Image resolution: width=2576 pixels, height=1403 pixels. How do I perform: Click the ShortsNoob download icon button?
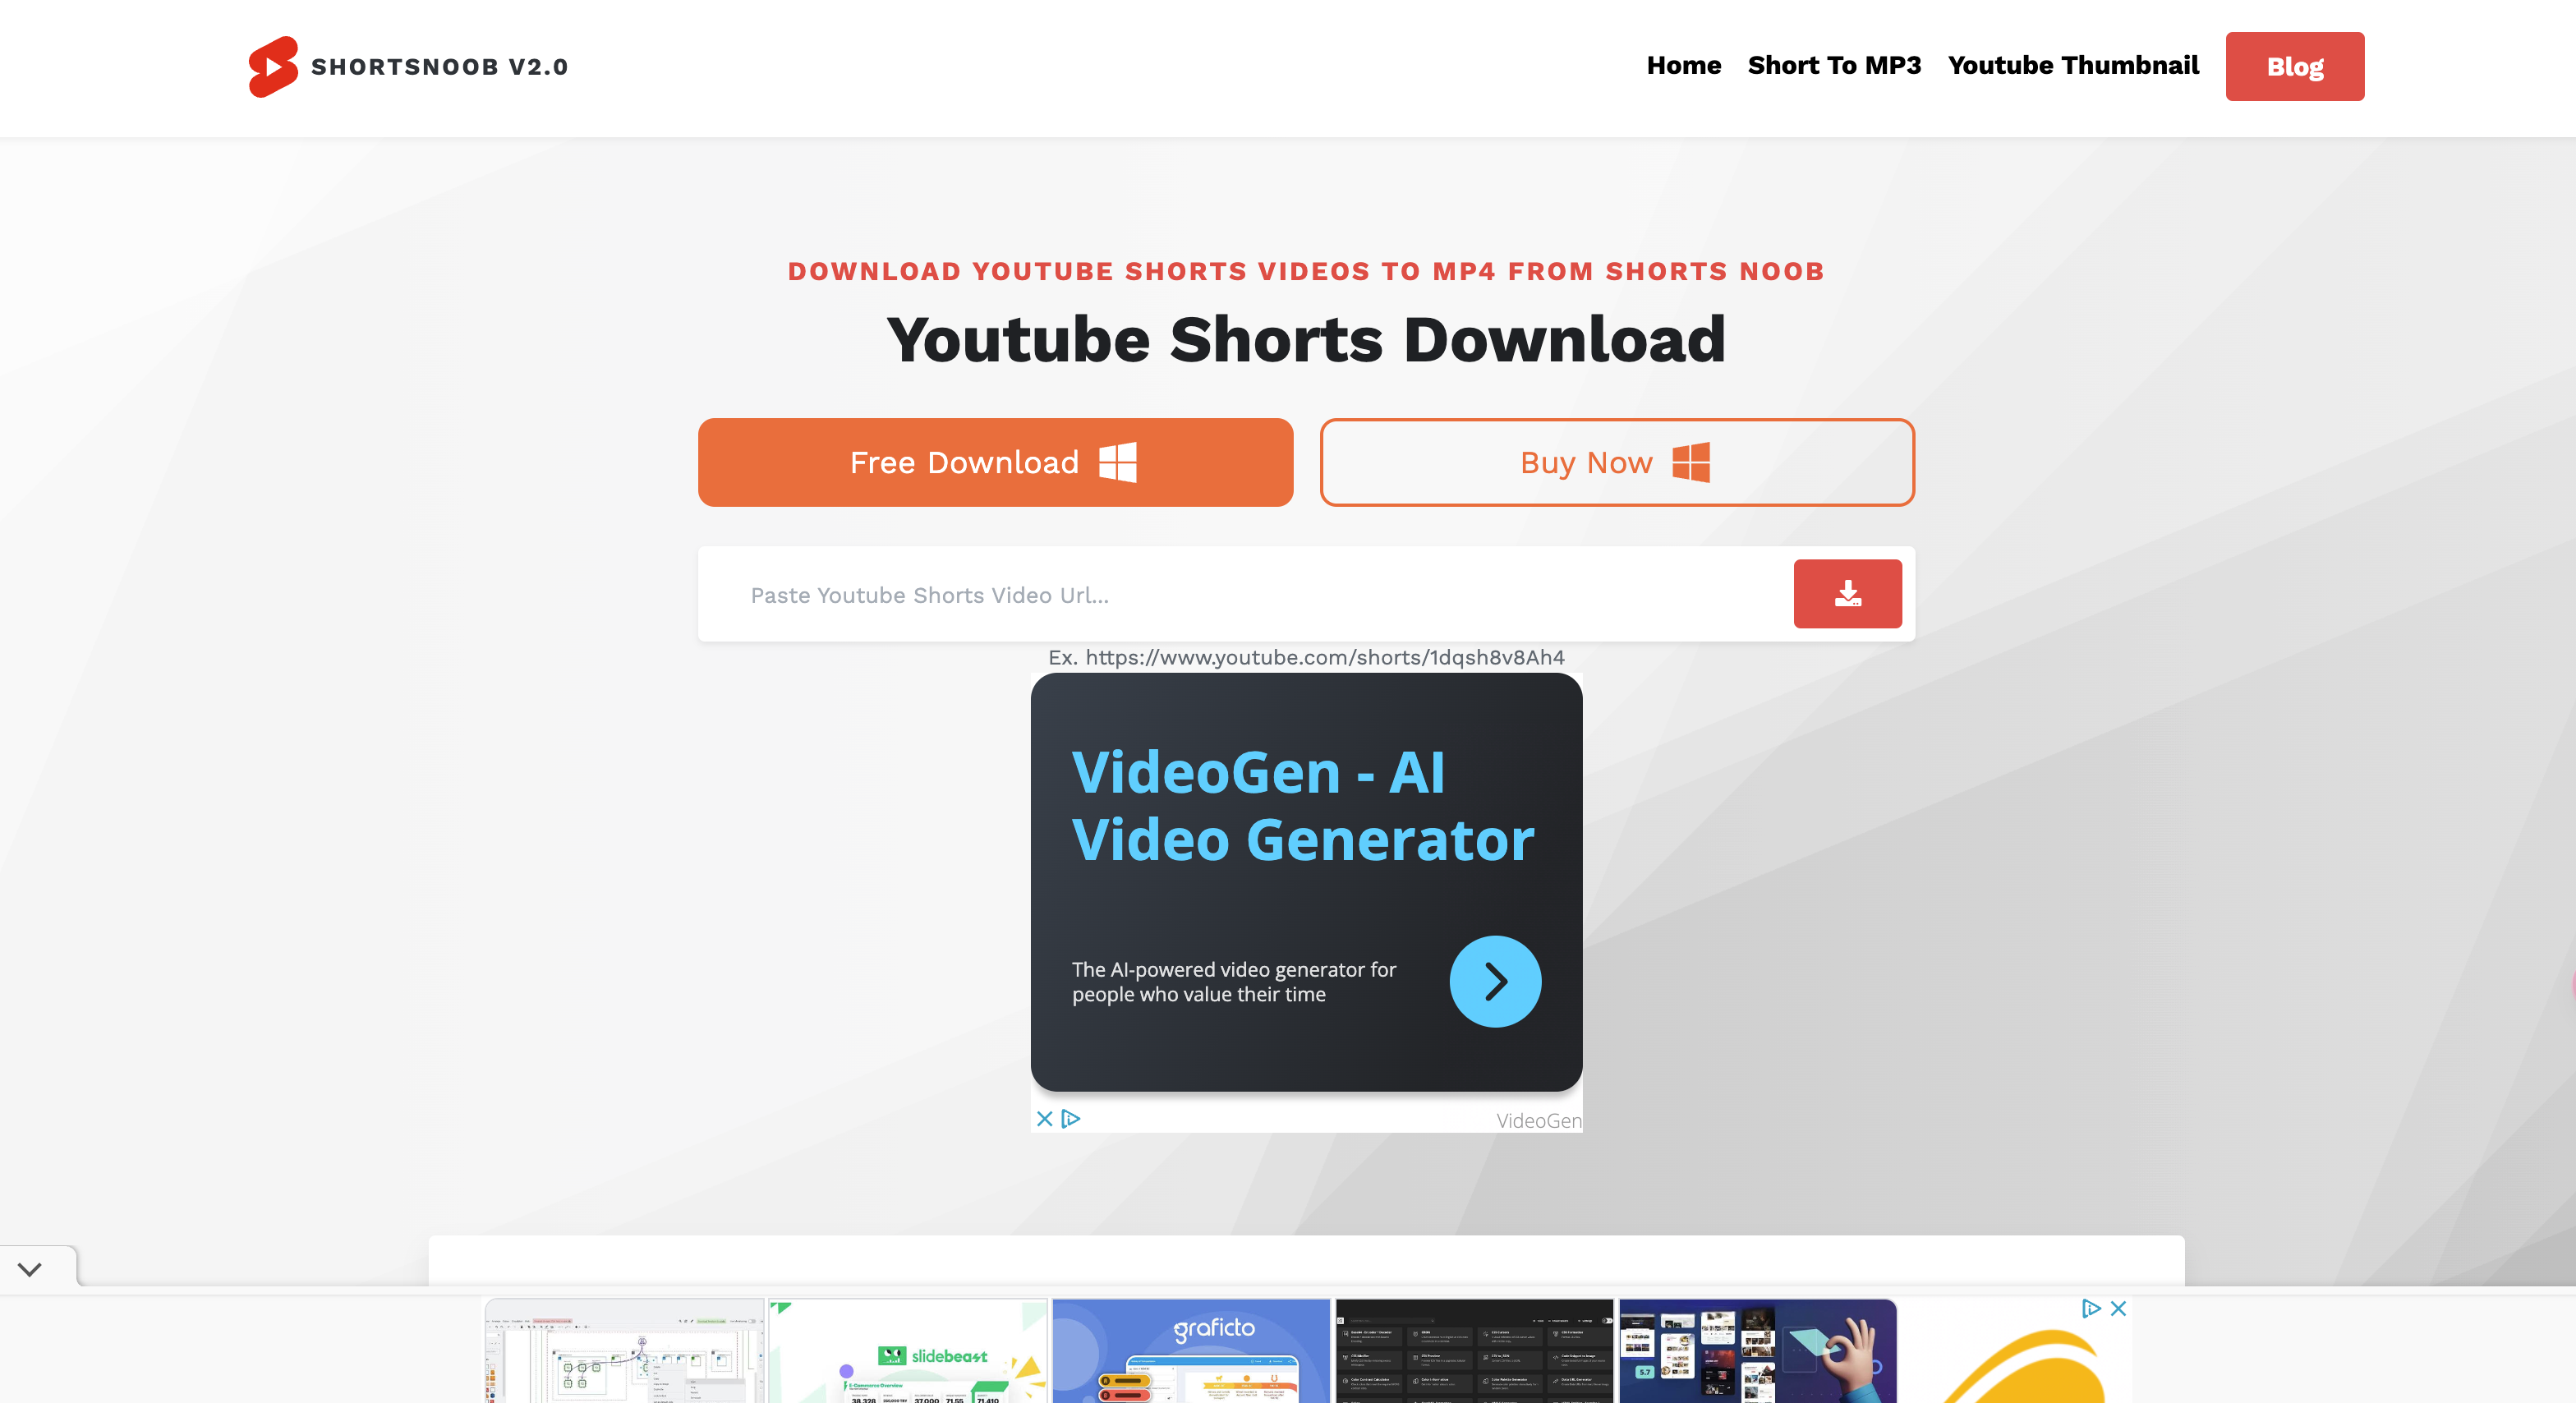pyautogui.click(x=1847, y=592)
